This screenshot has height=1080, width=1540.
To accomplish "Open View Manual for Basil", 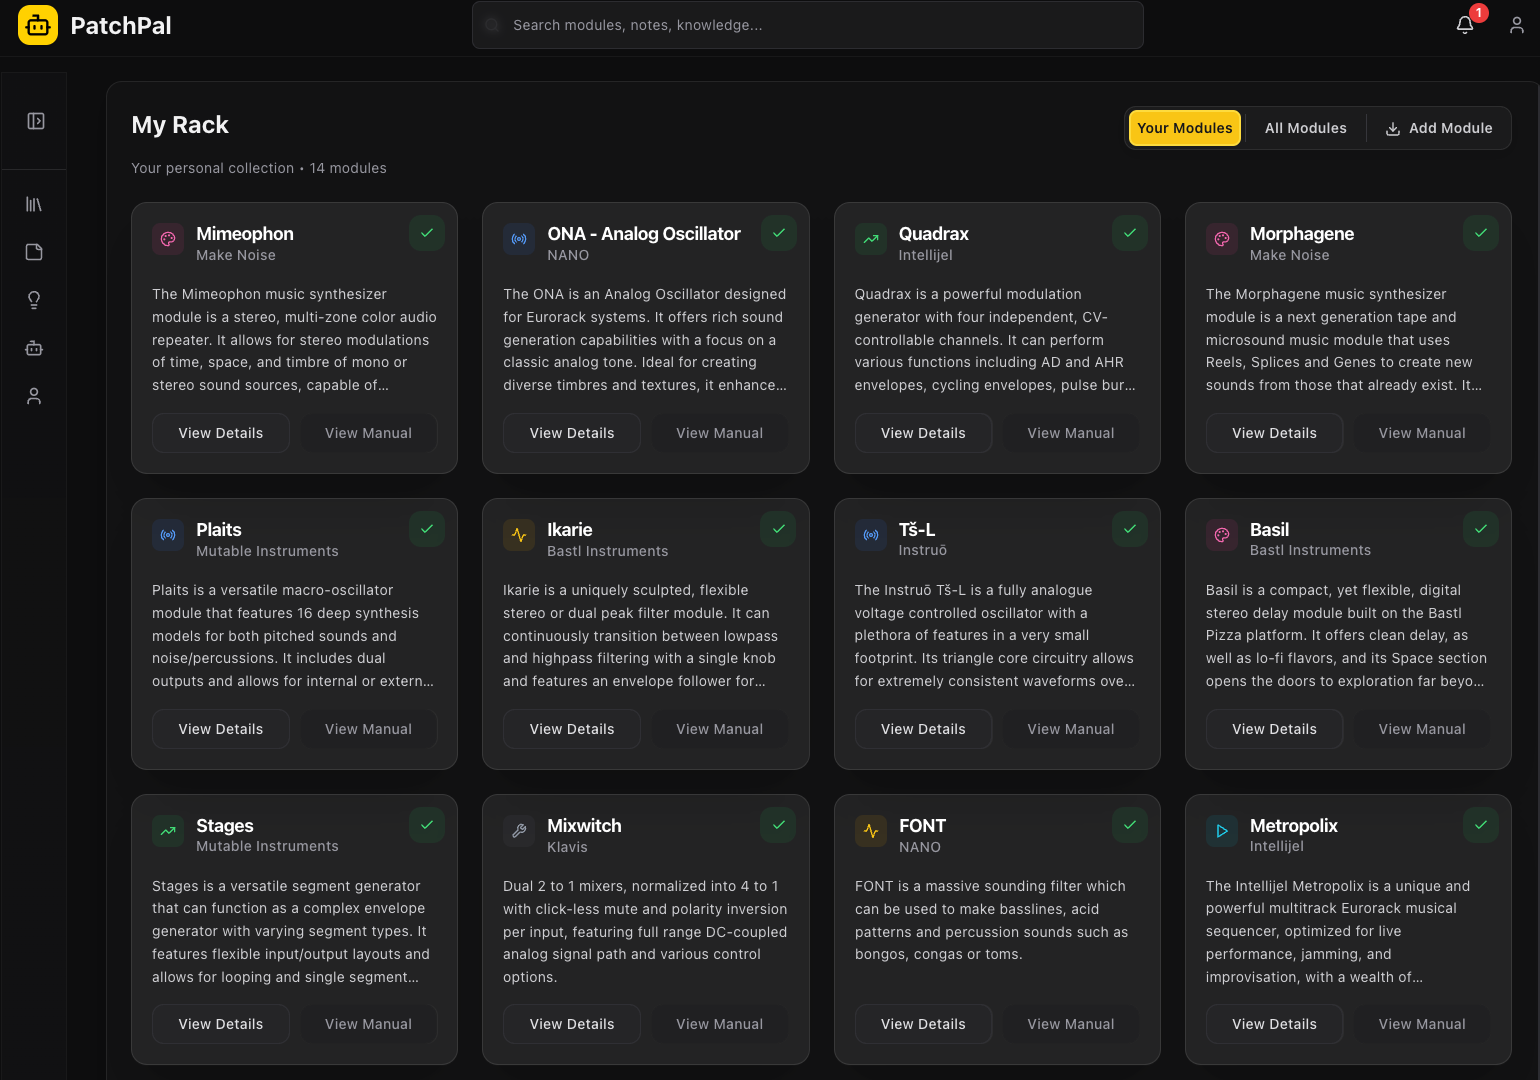I will coord(1422,729).
